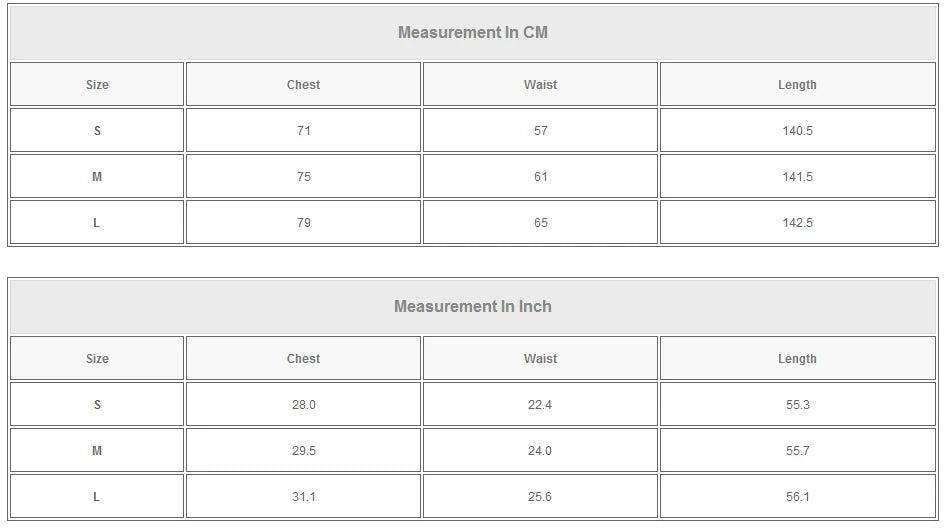Select the 25.6 waist cell for size L
This screenshot has height=529, width=947.
pos(540,497)
